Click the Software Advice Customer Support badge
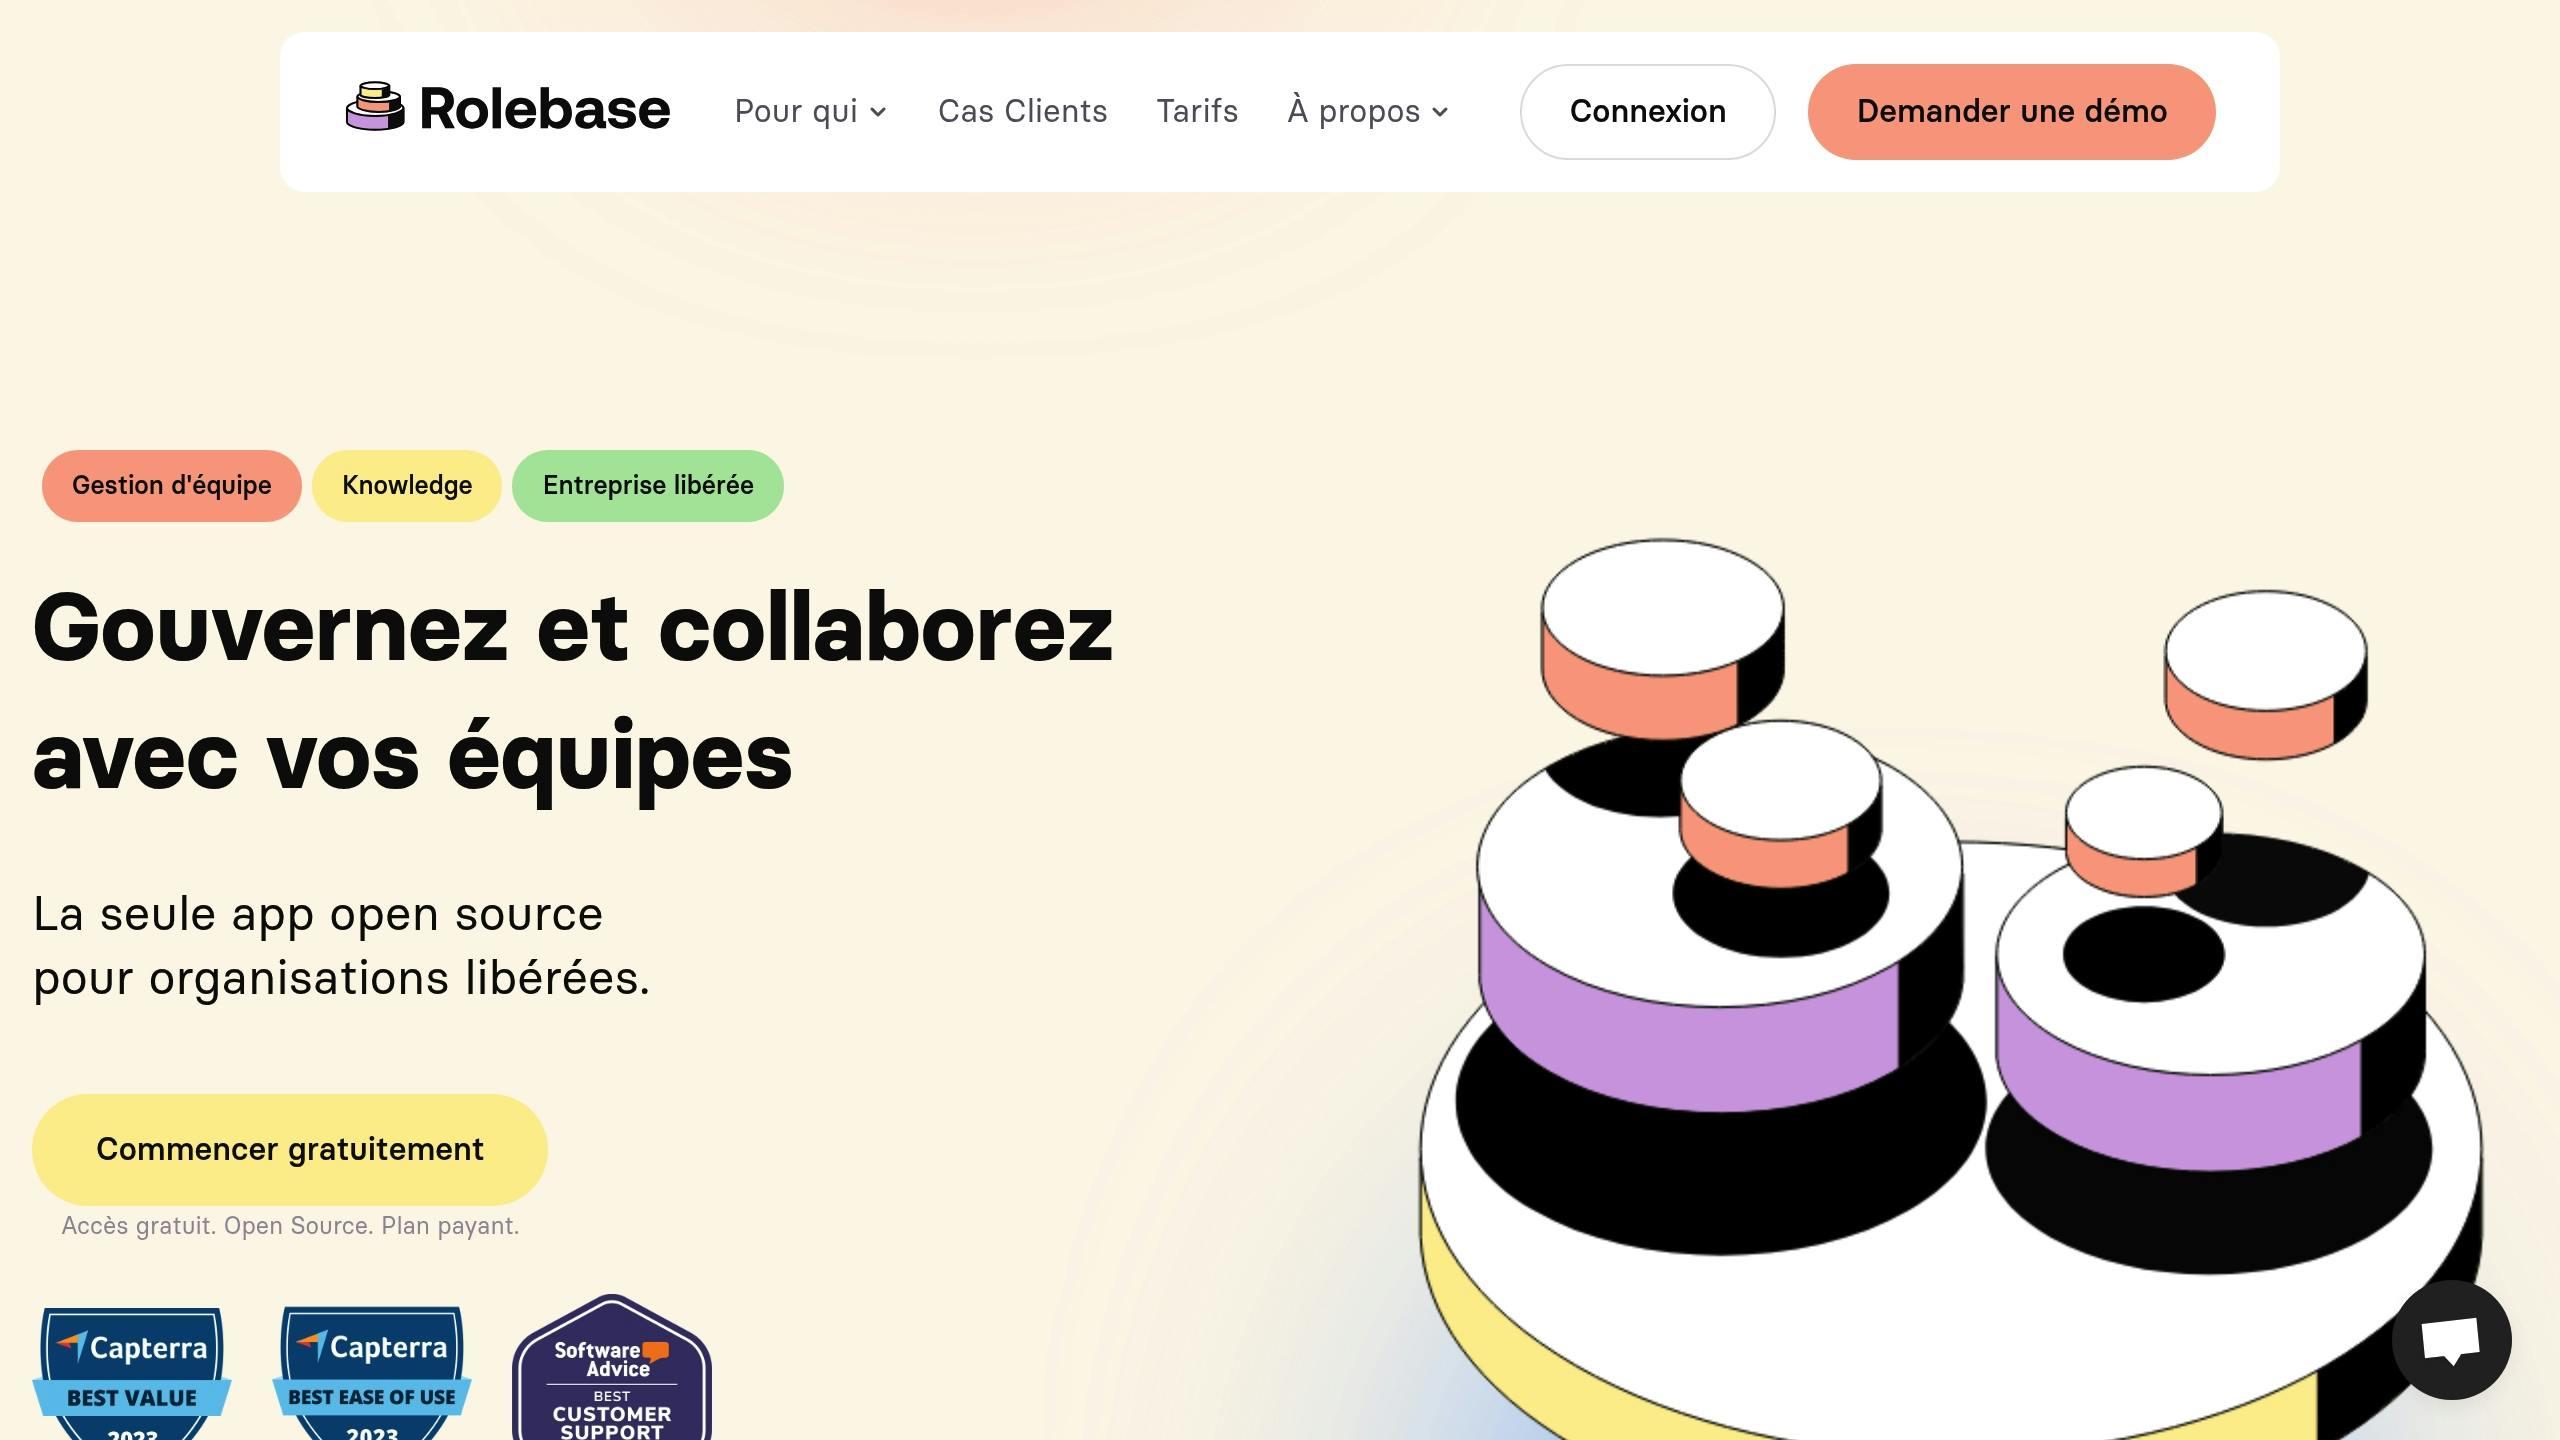2560x1440 pixels. 612,1368
